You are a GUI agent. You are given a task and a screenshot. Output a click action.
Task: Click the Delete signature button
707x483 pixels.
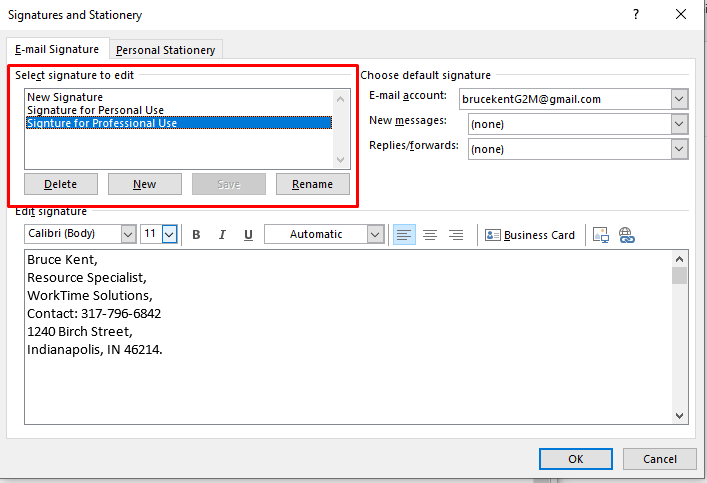60,184
